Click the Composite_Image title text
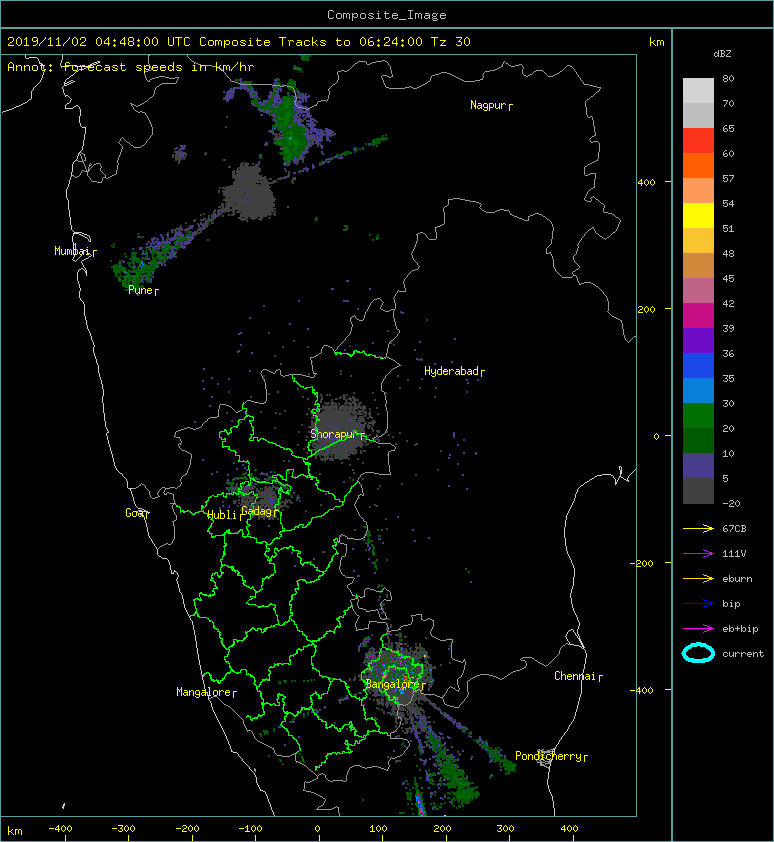Image resolution: width=774 pixels, height=842 pixels. point(387,15)
